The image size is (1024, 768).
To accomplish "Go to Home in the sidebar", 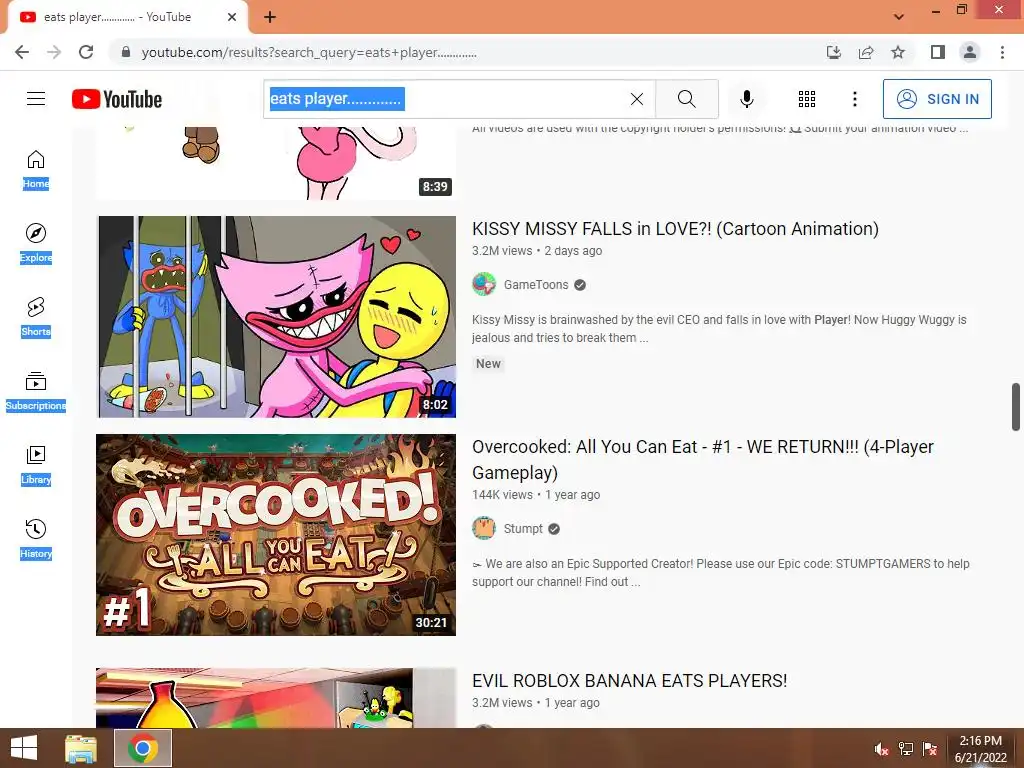I will pos(36,169).
